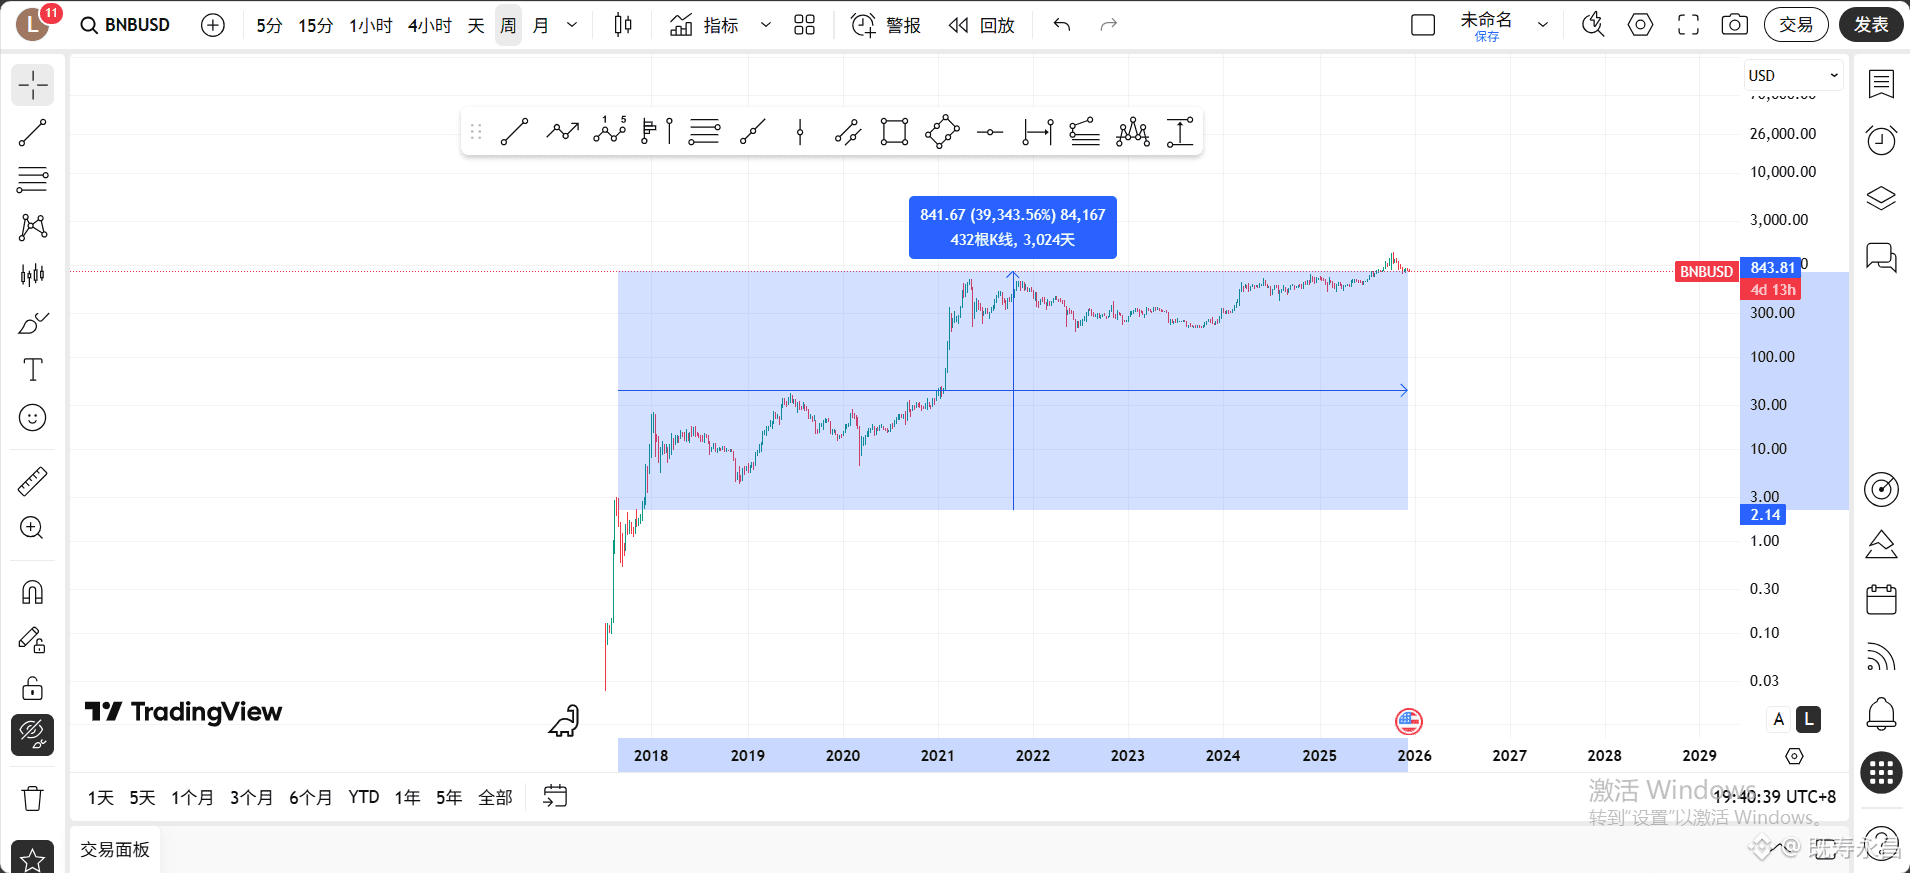Toggle stay in drawing mode
The width and height of the screenshot is (1910, 873).
32,640
